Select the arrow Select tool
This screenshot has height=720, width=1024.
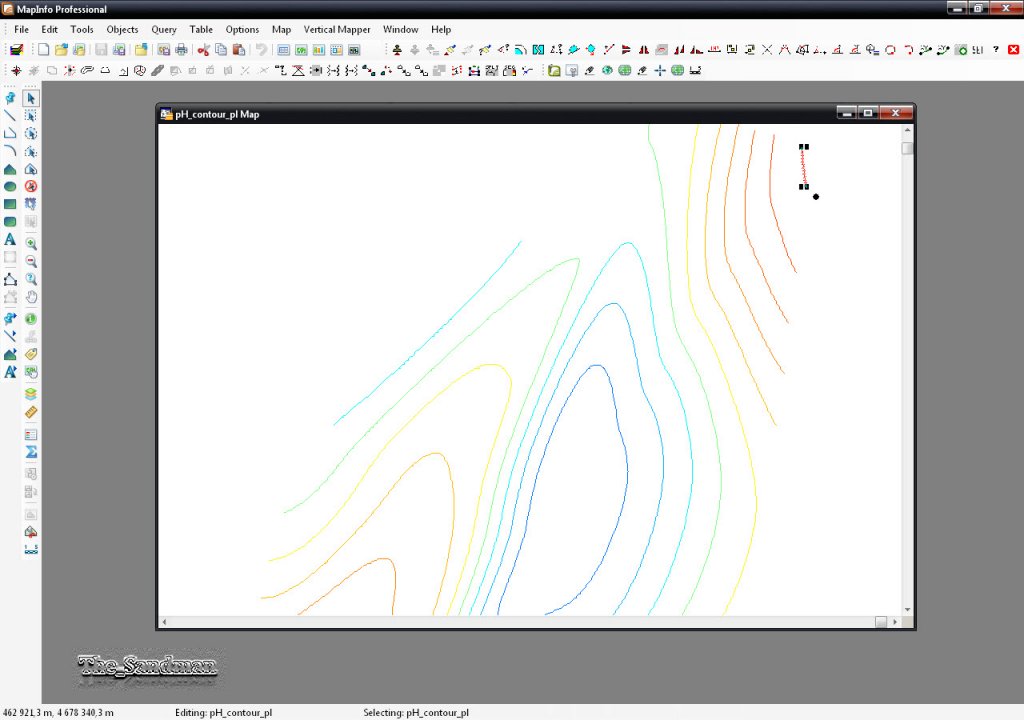click(31, 98)
